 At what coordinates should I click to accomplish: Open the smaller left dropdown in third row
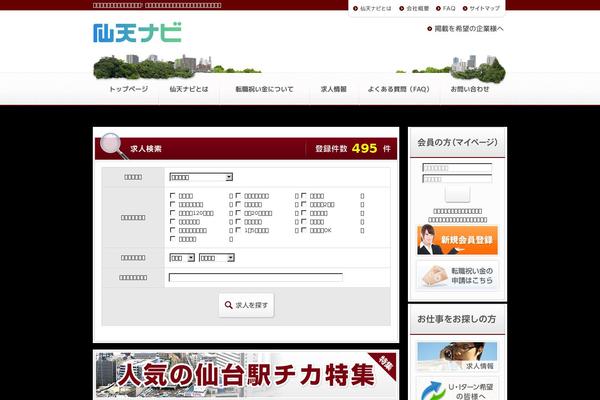181,257
